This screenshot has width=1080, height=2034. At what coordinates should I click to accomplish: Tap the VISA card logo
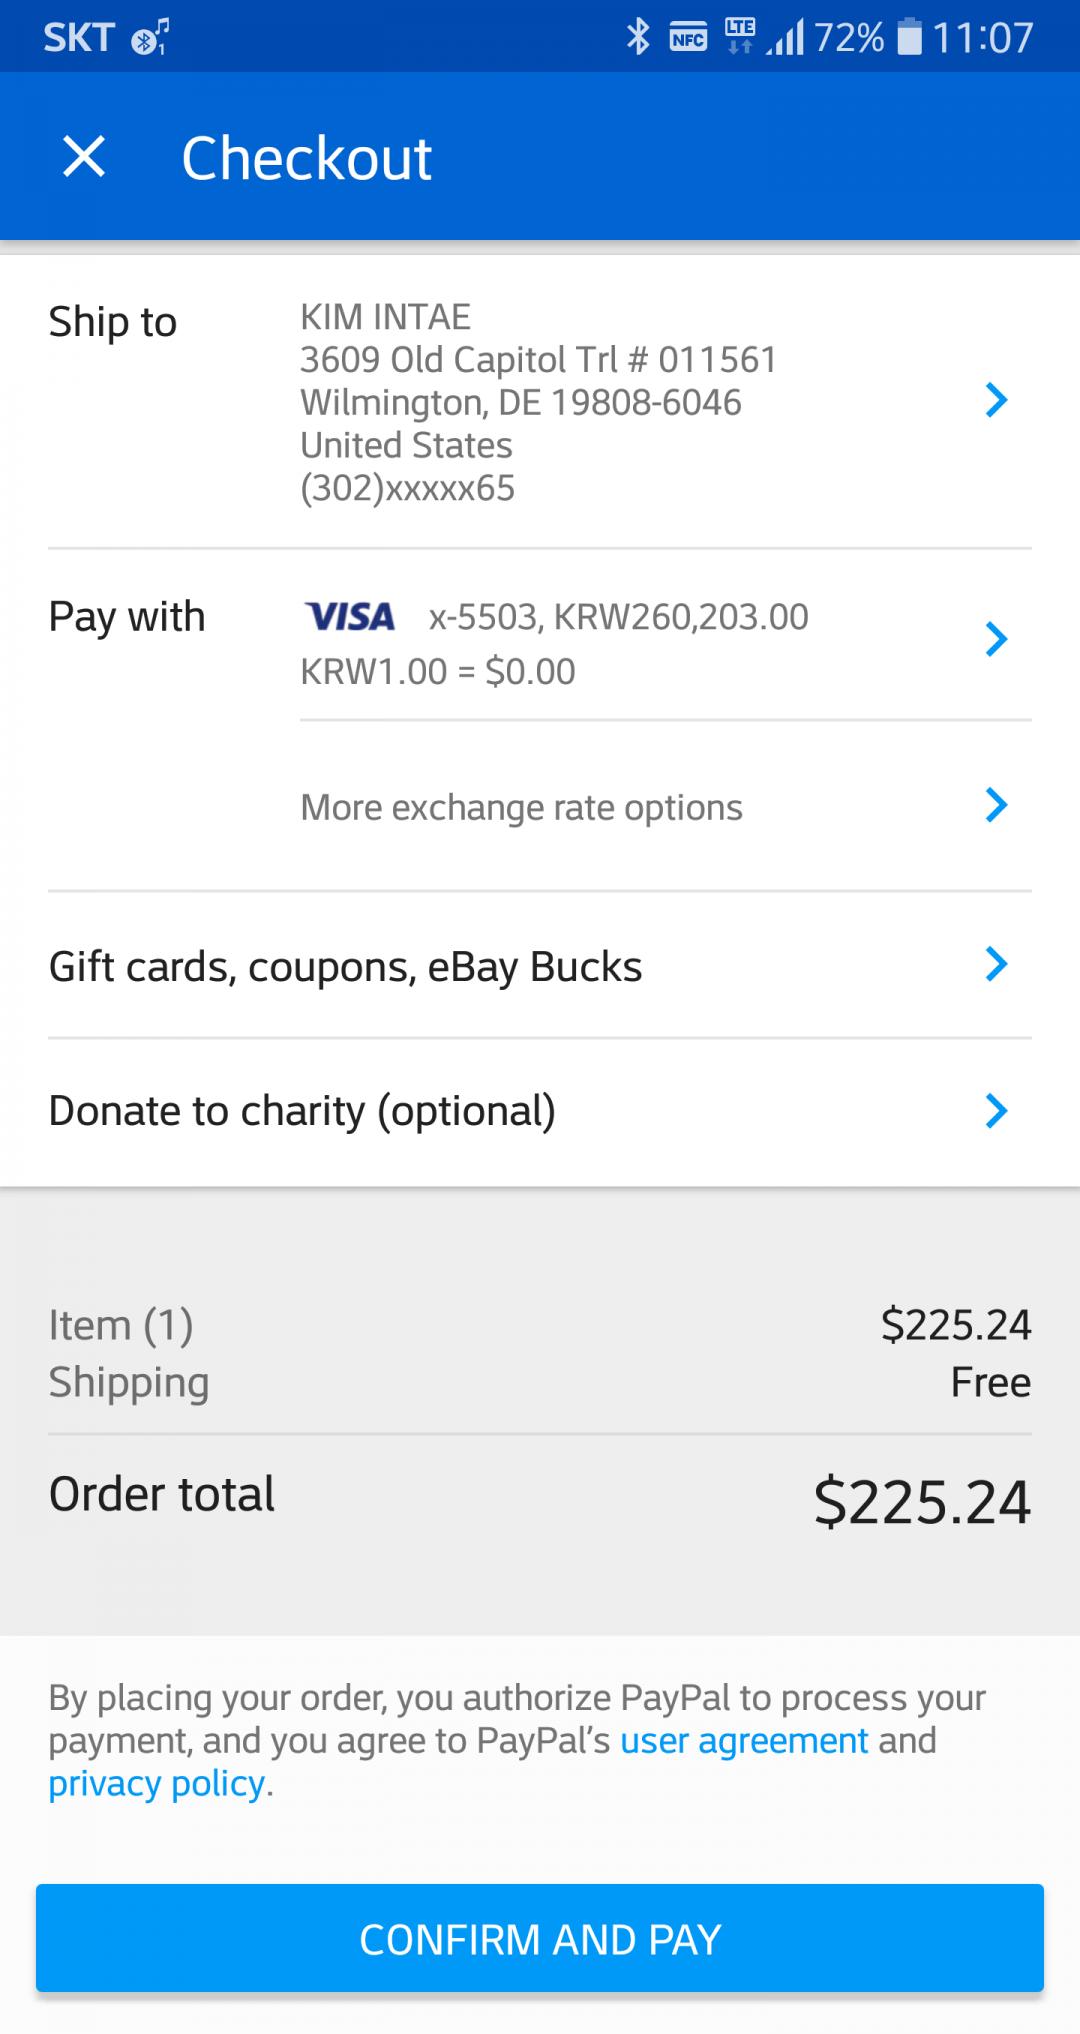point(350,616)
